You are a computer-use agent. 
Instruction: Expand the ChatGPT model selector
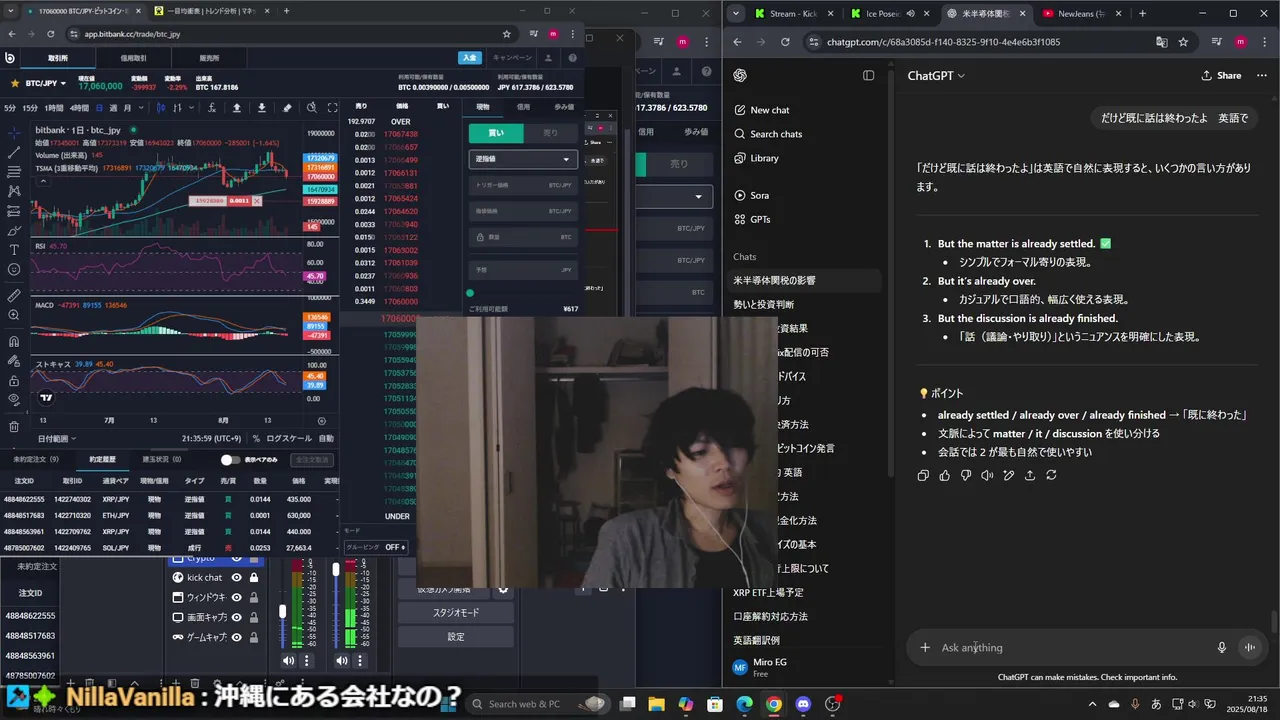[x=936, y=75]
